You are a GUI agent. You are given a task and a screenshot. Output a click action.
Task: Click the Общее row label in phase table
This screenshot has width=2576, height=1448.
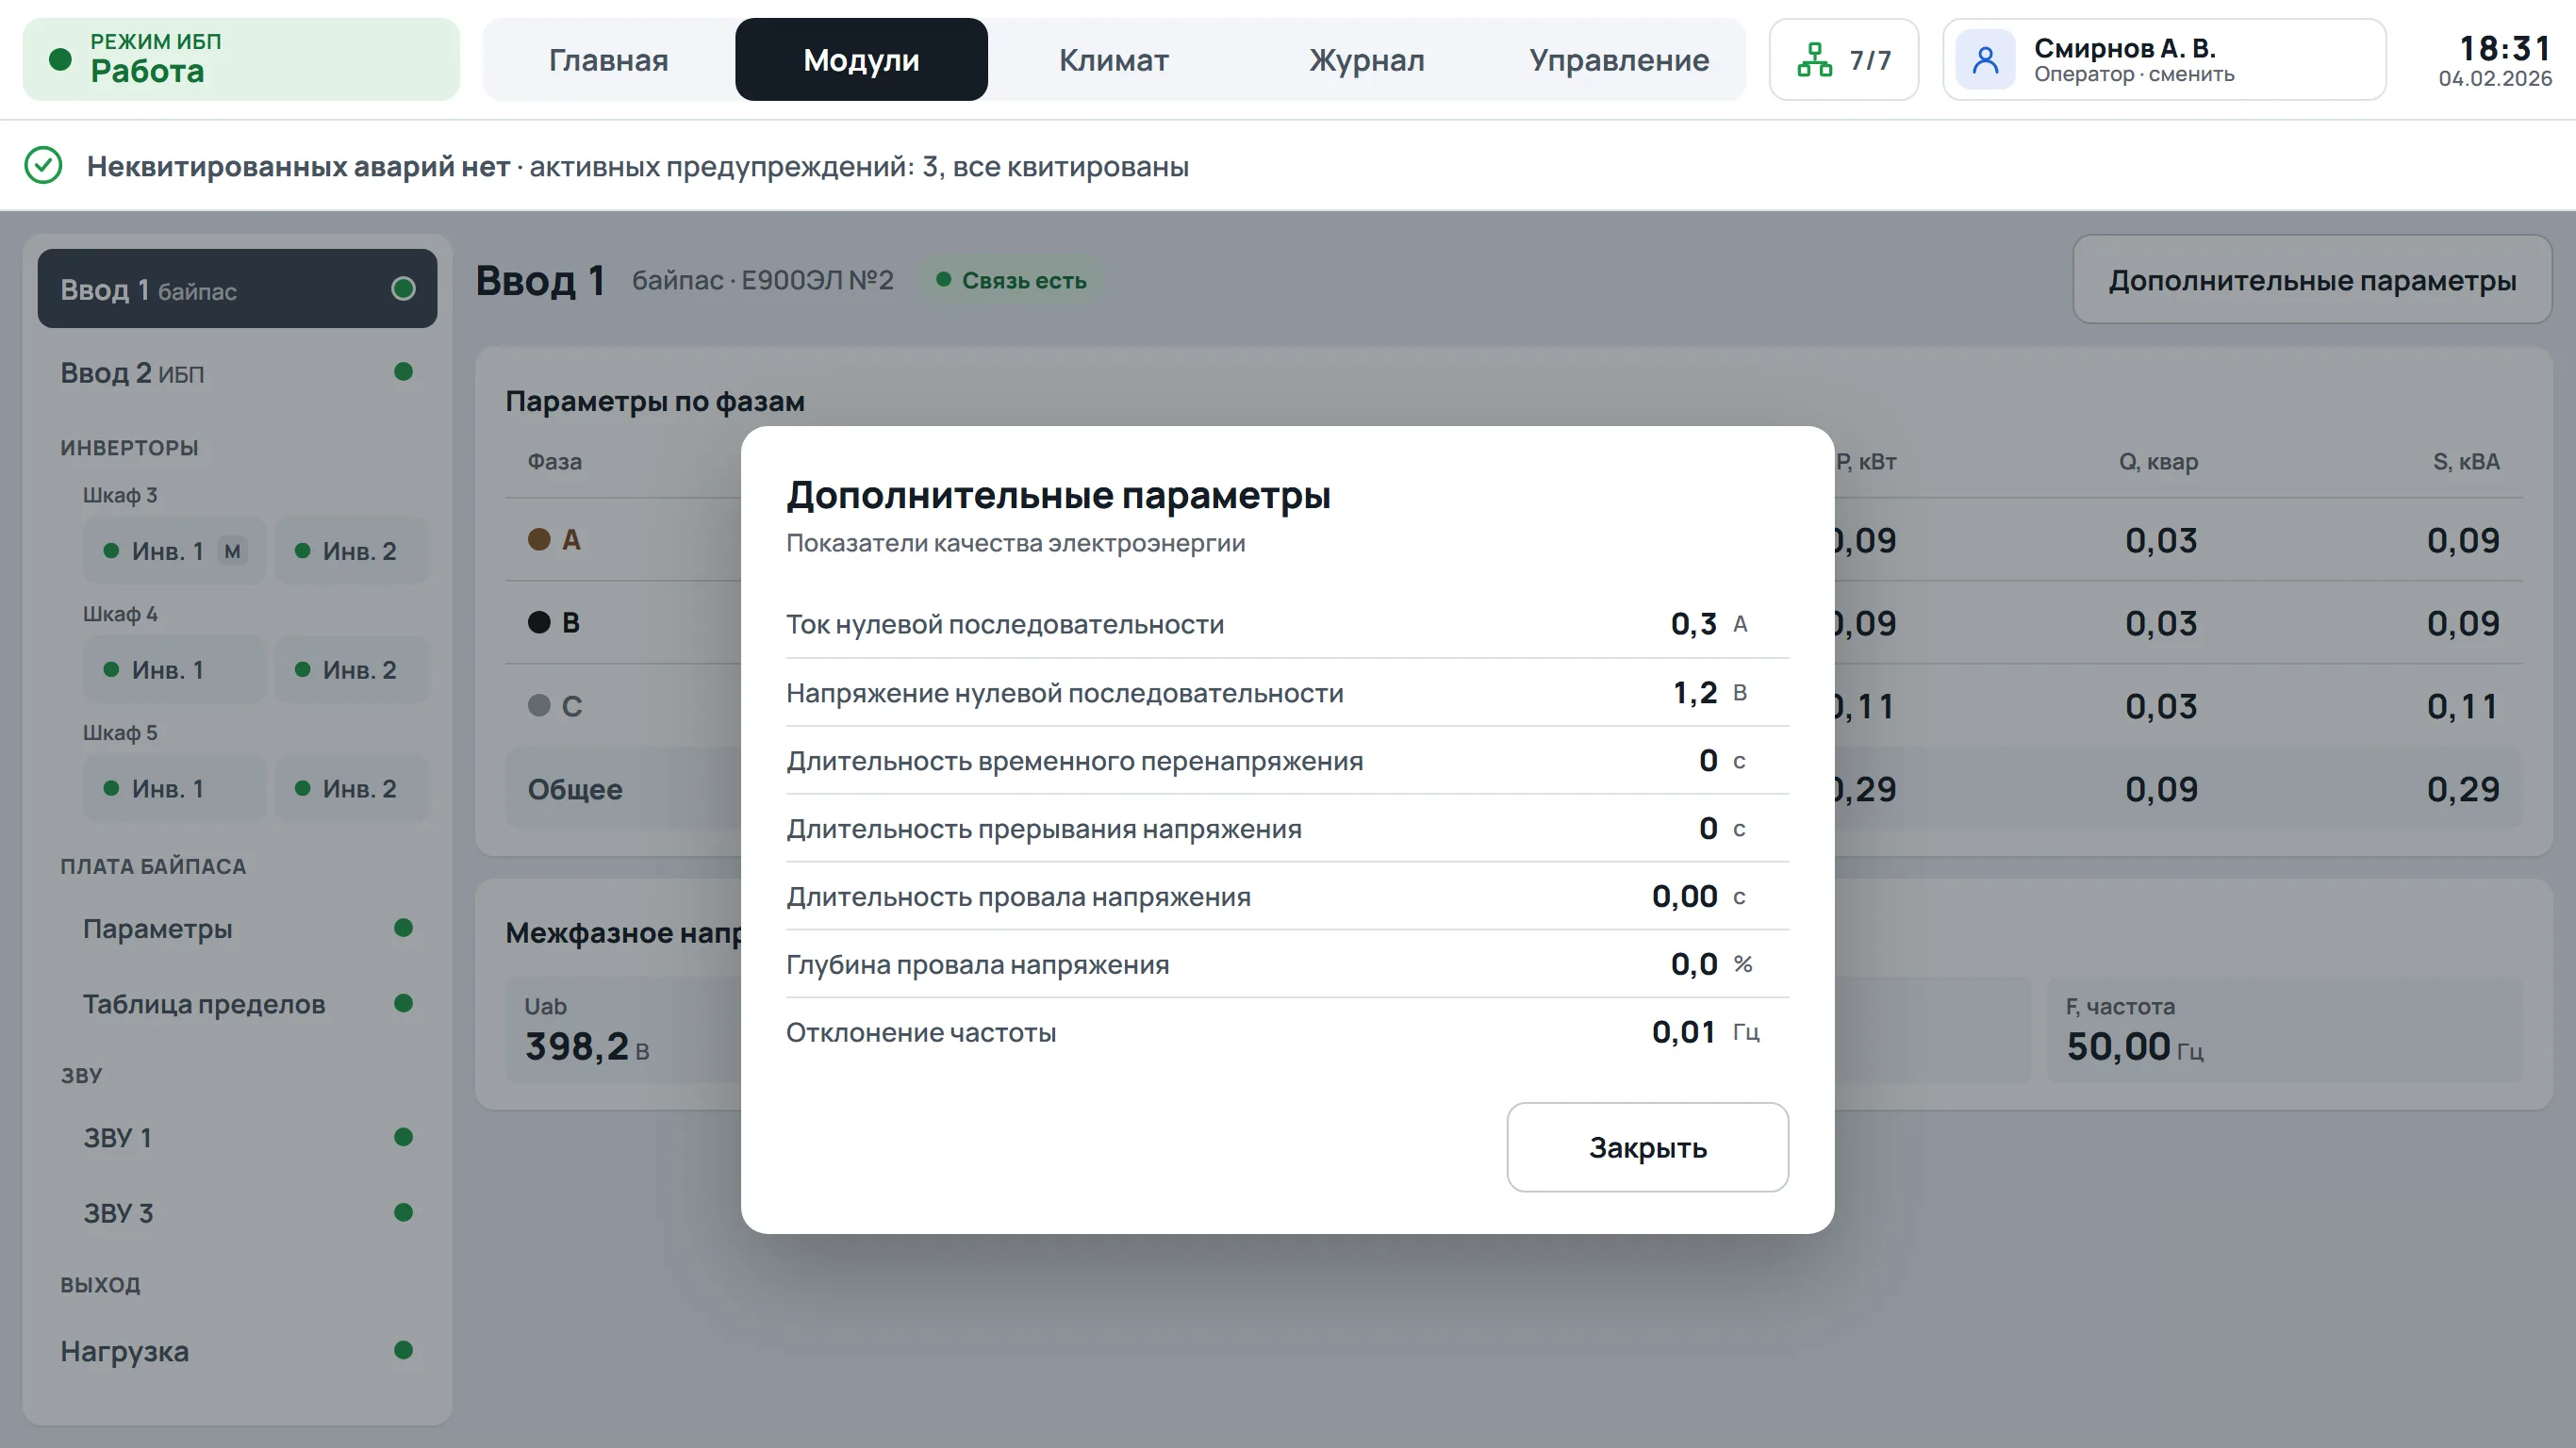pyautogui.click(x=575, y=789)
